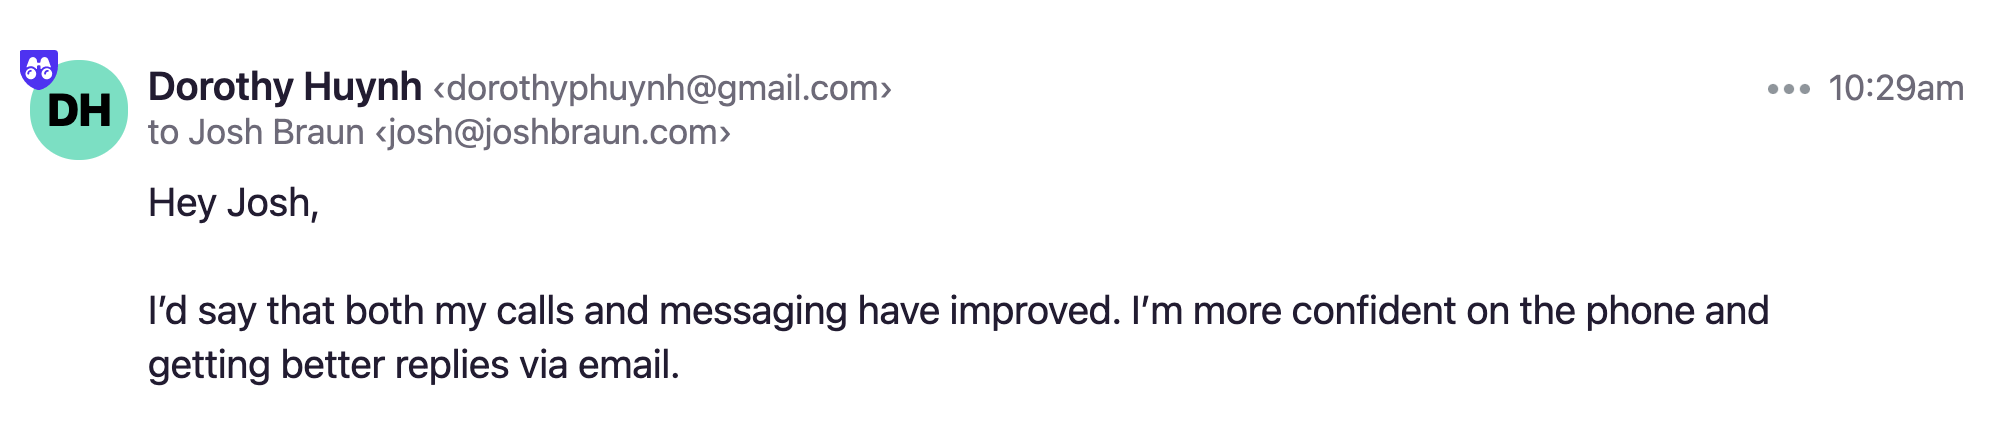Select the dorothyphuynh@gmail.com address
This screenshot has width=2014, height=424.
coord(662,89)
